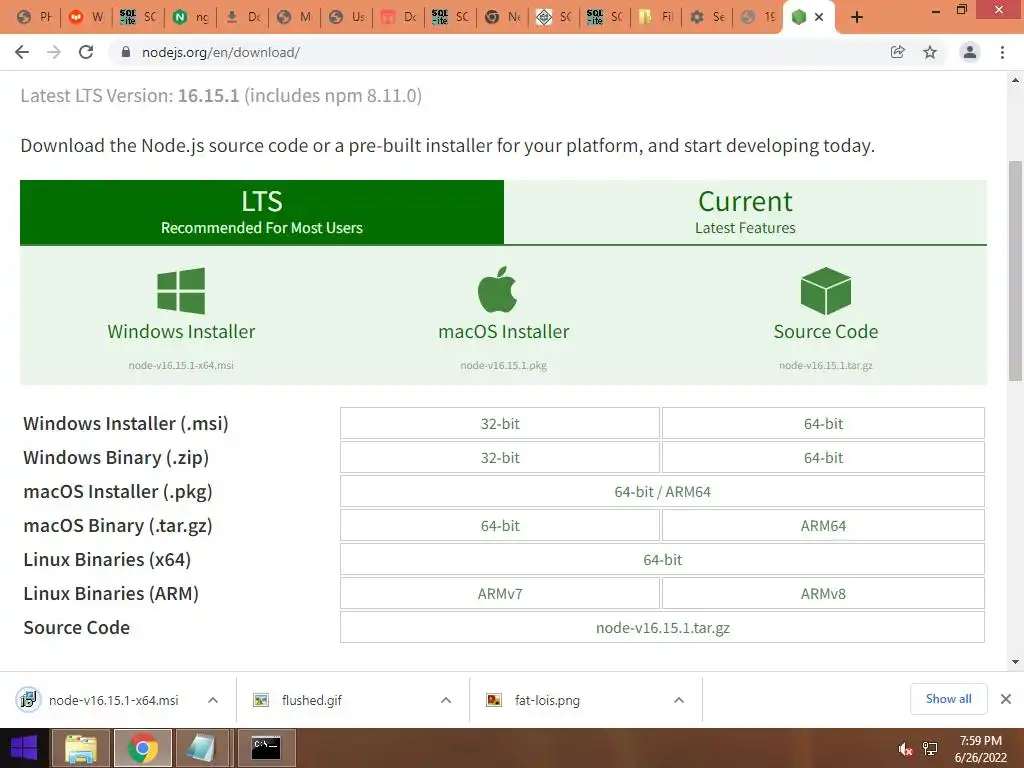Image resolution: width=1024 pixels, height=768 pixels.
Task: Close the active Node.js tab
Action: [x=819, y=17]
